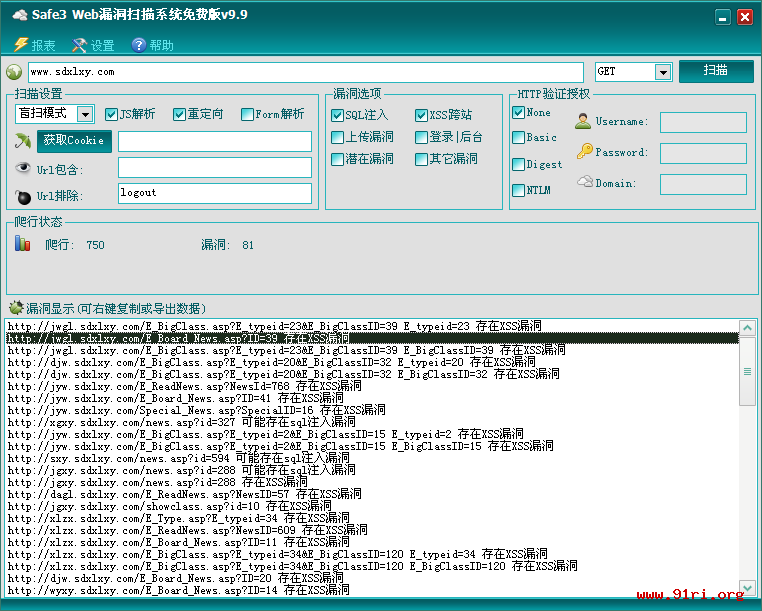Click the URL address input field
762x611 pixels.
click(x=306, y=72)
